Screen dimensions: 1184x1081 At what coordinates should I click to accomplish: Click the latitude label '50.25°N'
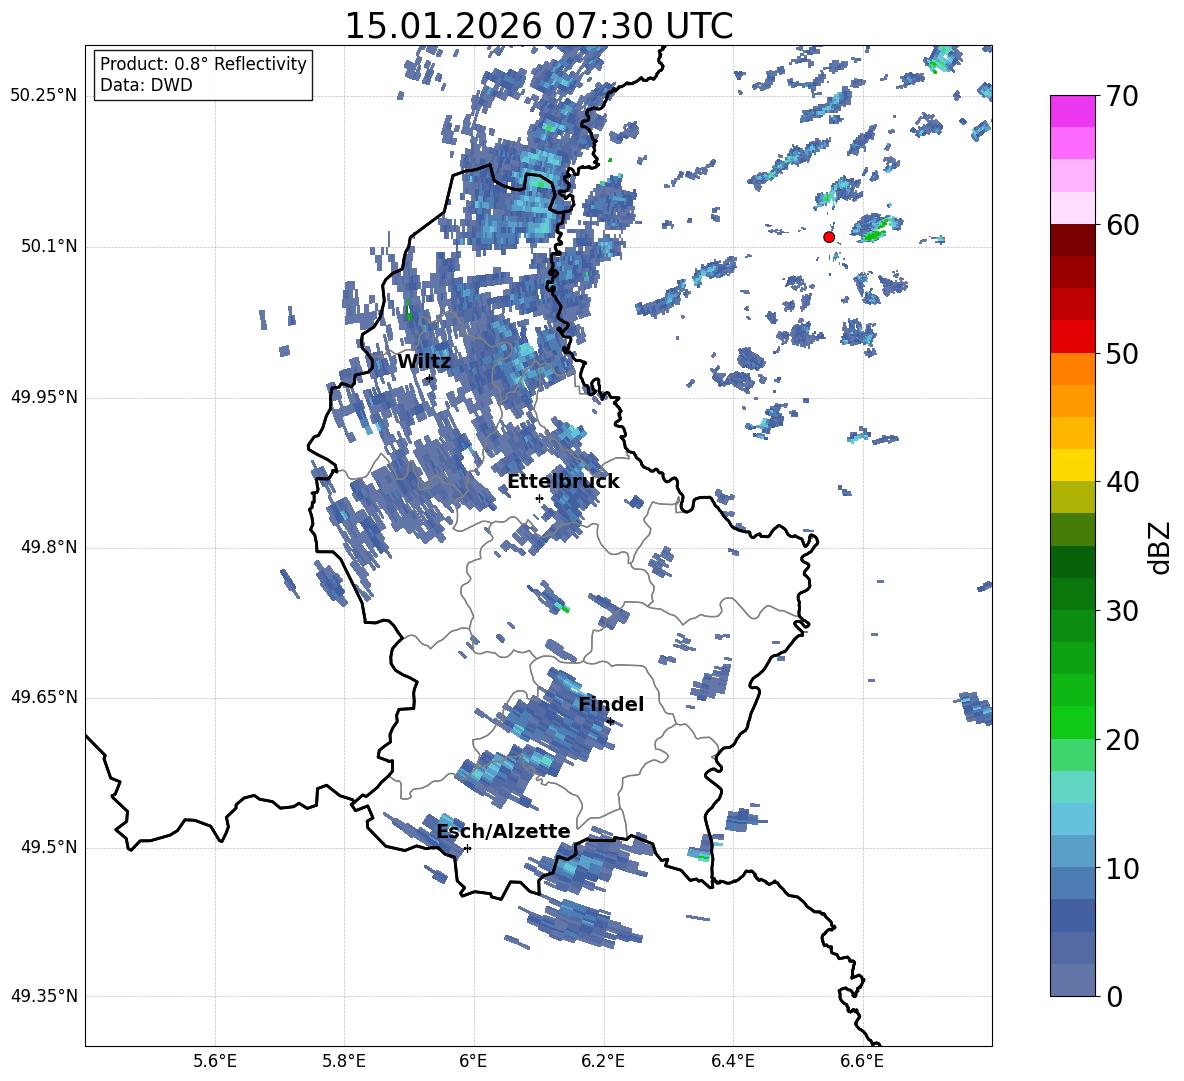click(44, 97)
